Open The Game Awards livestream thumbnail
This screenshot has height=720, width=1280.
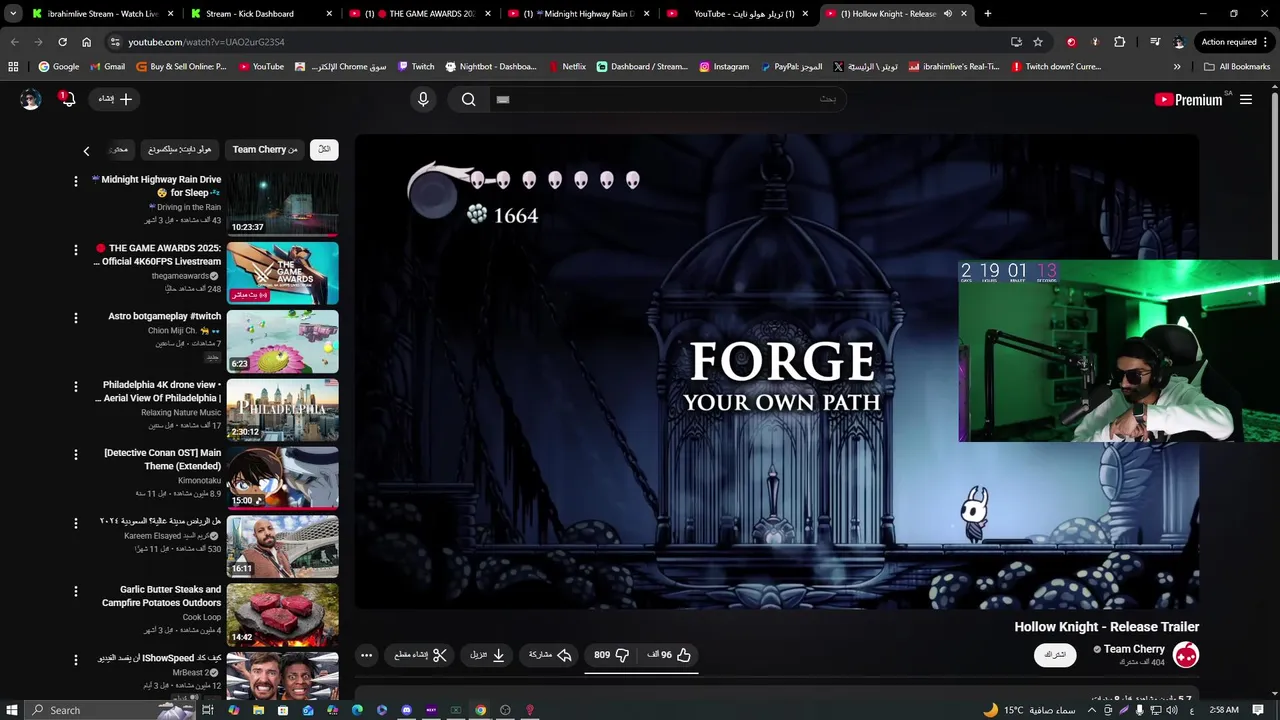282,273
